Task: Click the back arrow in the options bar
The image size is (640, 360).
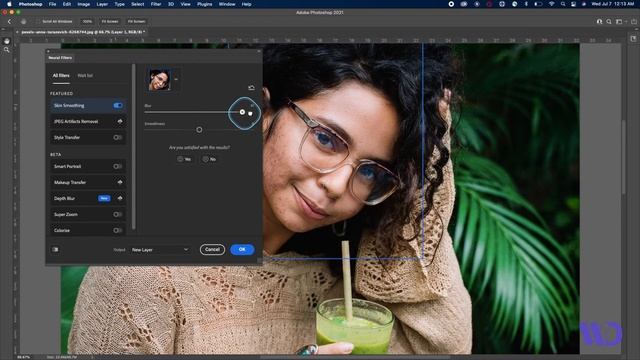Action: [9, 21]
